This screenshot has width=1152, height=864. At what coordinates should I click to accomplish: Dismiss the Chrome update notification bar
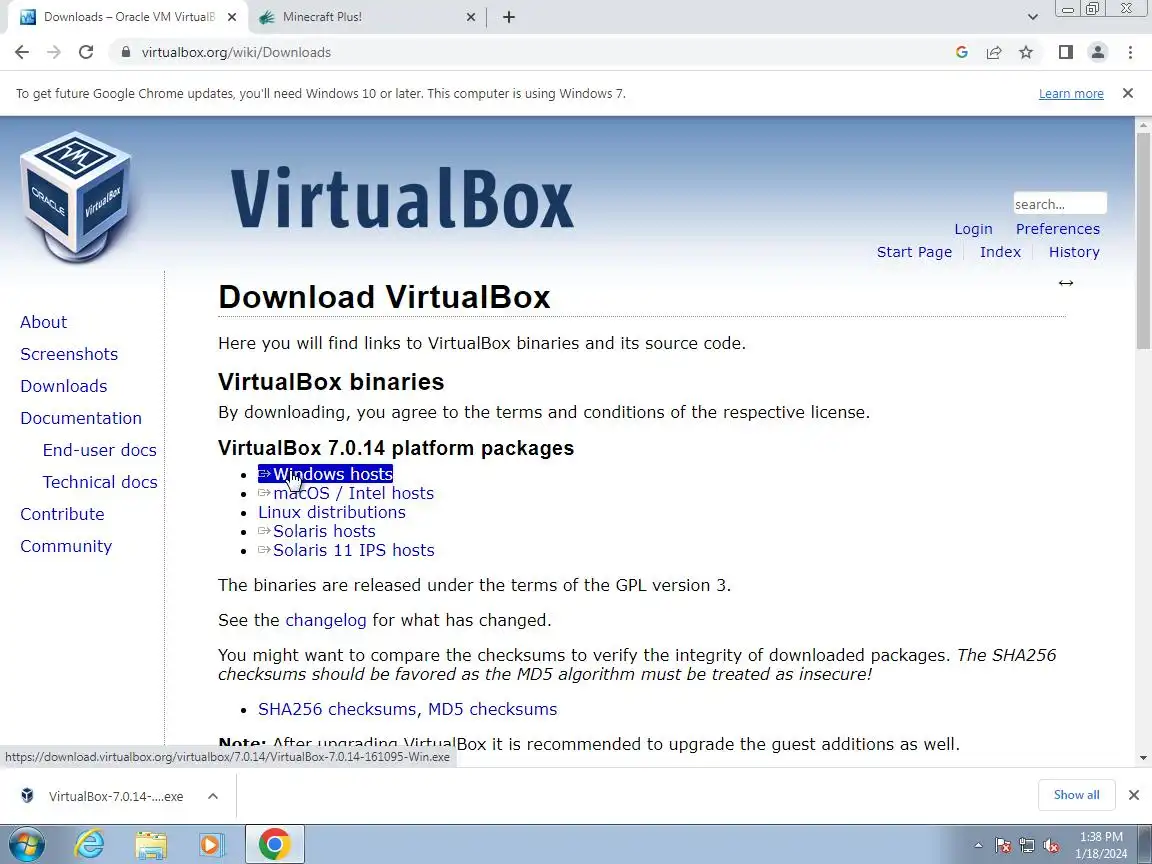pyautogui.click(x=1128, y=93)
